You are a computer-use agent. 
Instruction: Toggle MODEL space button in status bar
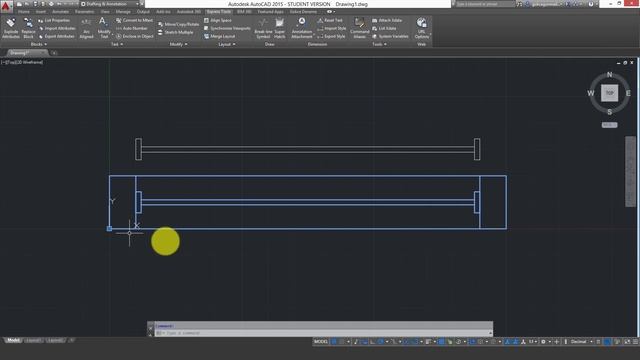(321, 342)
